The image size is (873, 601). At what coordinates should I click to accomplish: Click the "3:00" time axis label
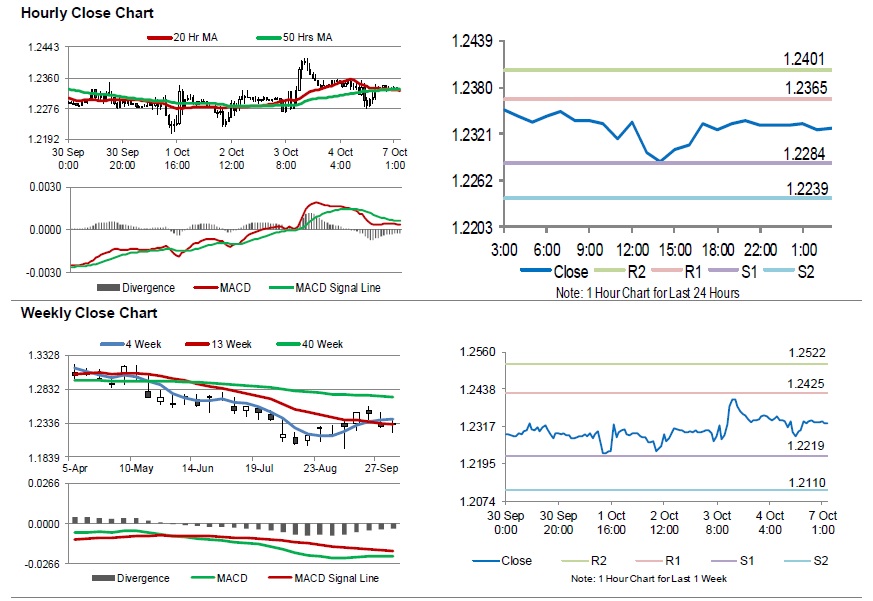click(504, 250)
